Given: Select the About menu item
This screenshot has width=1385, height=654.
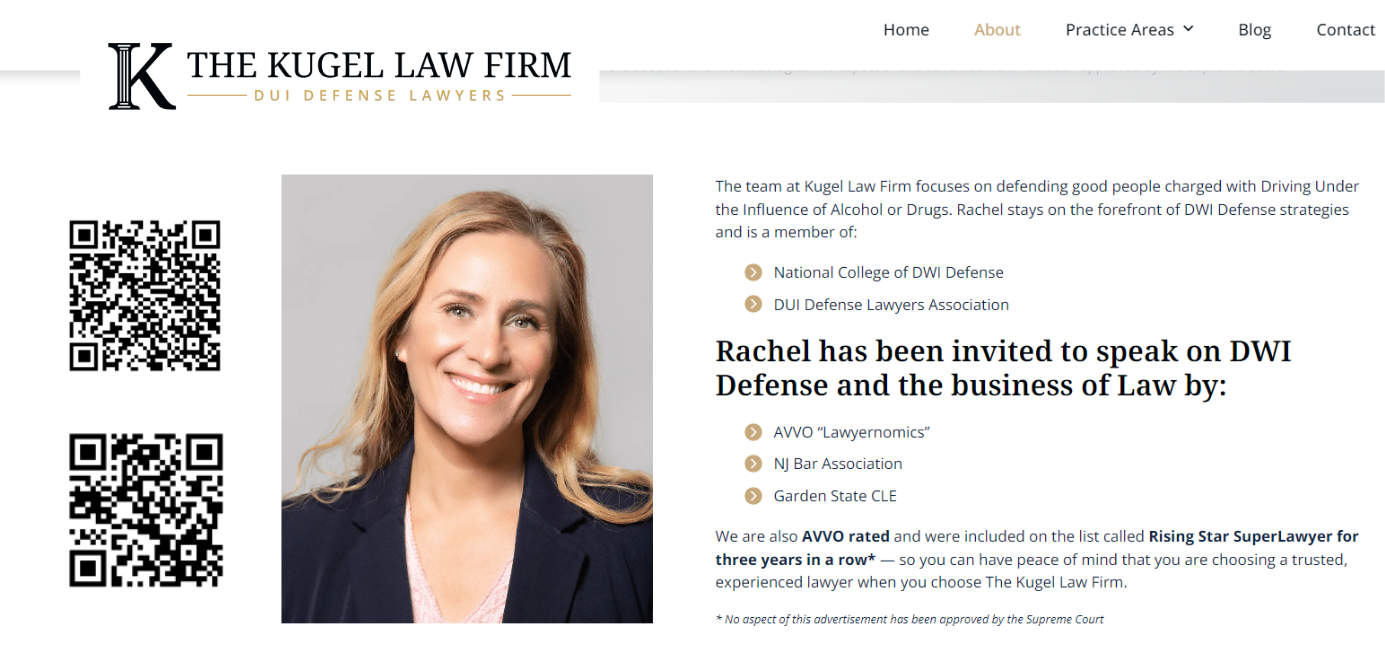Looking at the screenshot, I should click(x=997, y=30).
